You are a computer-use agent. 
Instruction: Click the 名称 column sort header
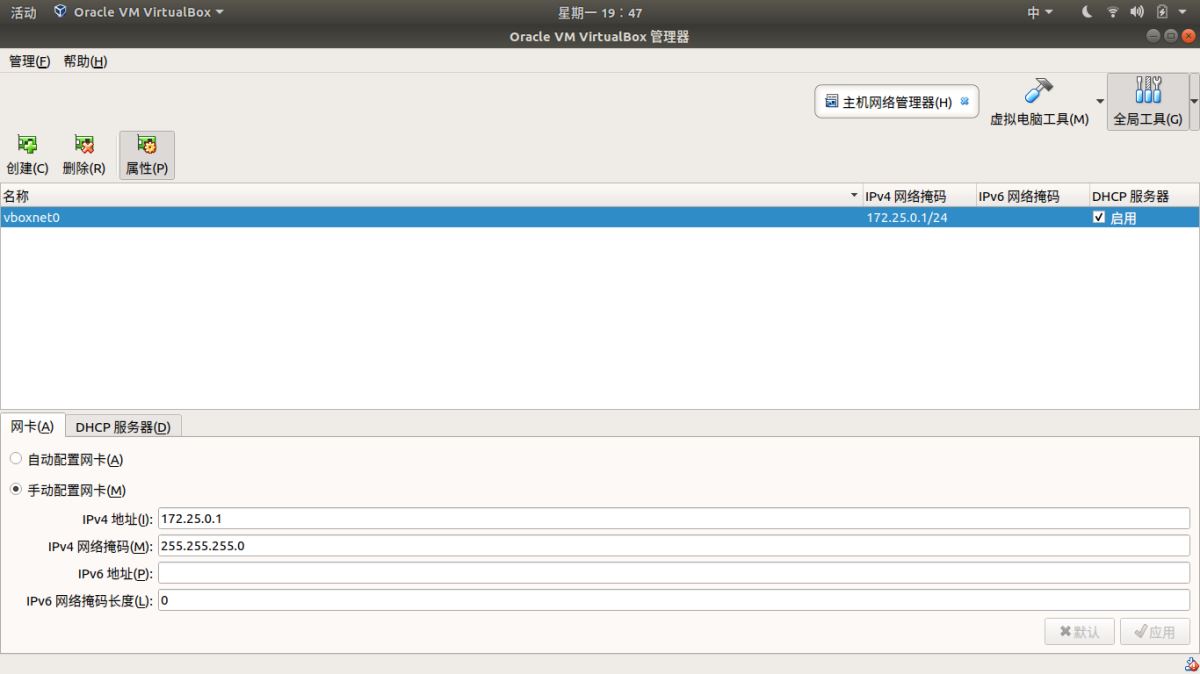tap(431, 196)
